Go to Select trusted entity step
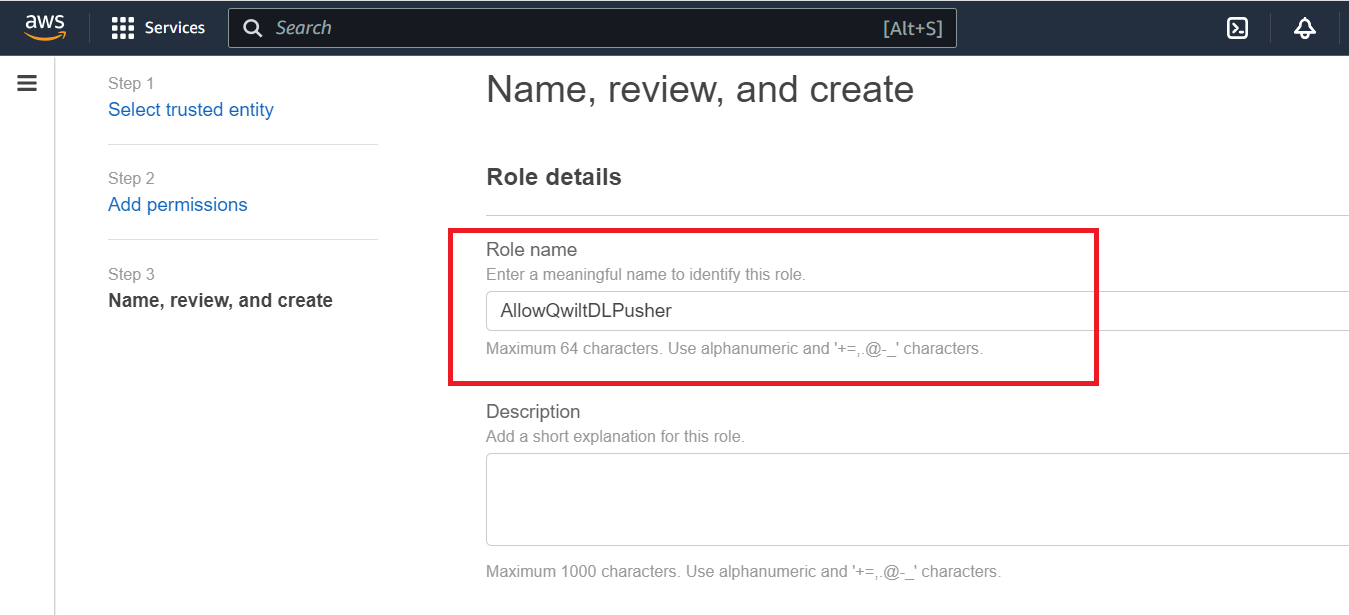This screenshot has width=1349, height=615. [x=191, y=110]
